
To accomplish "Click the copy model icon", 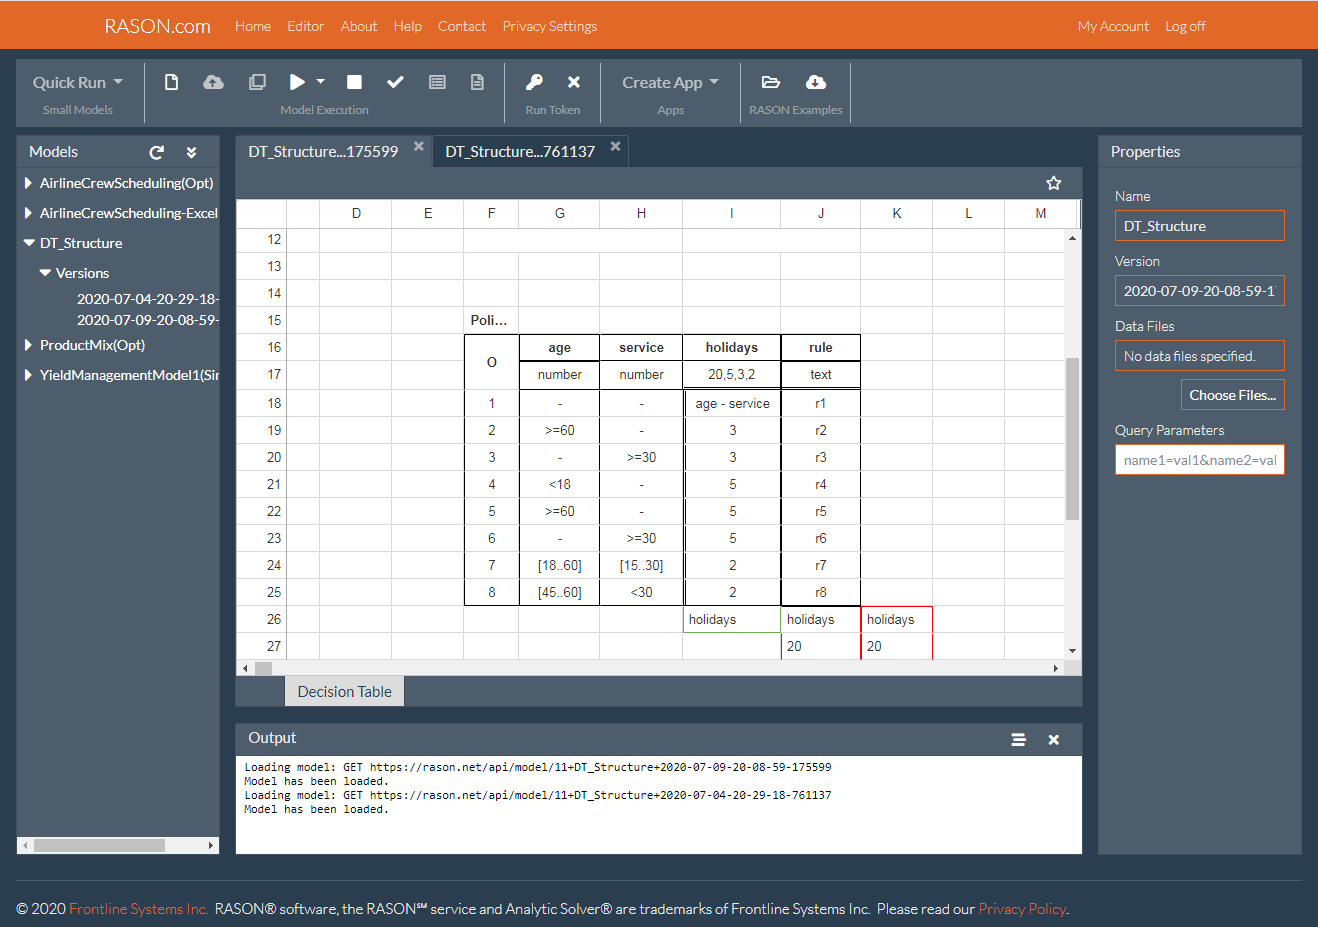I will pos(257,82).
